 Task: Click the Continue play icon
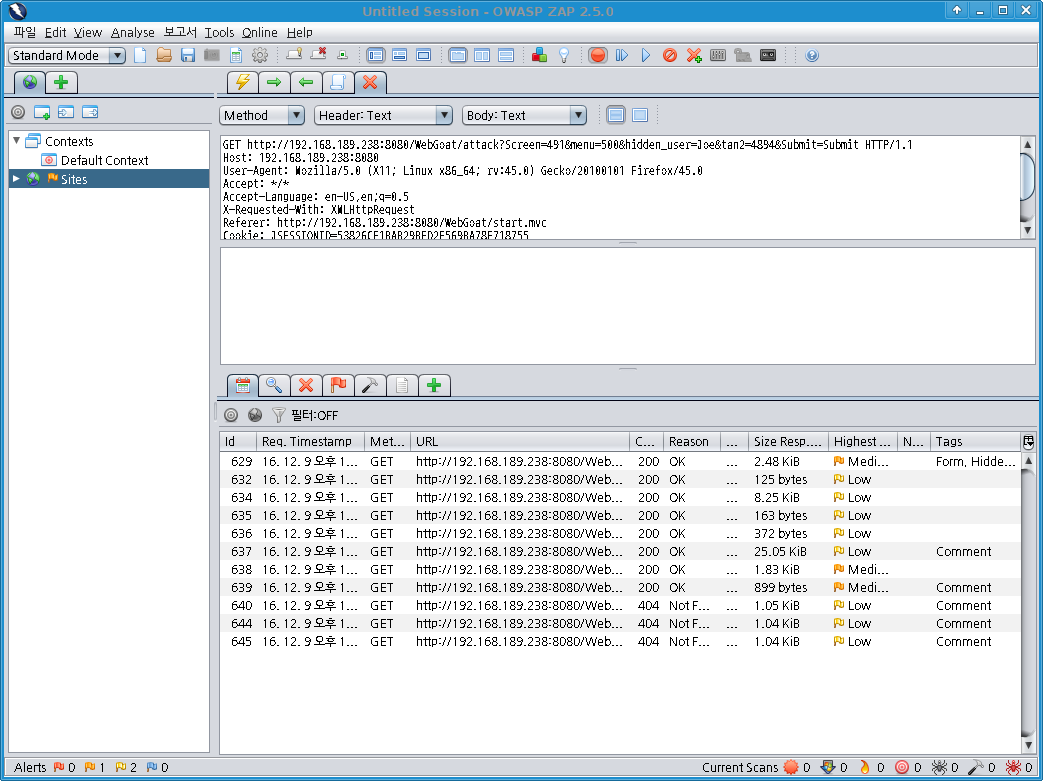tap(645, 55)
